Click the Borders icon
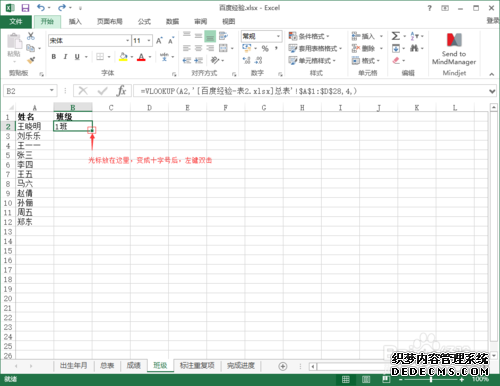 100,57
